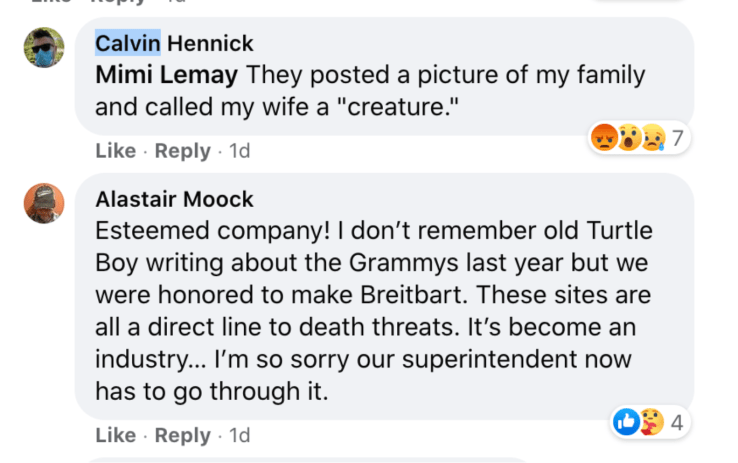
Task: Click the care hug reaction emoji
Action: (x=650, y=423)
